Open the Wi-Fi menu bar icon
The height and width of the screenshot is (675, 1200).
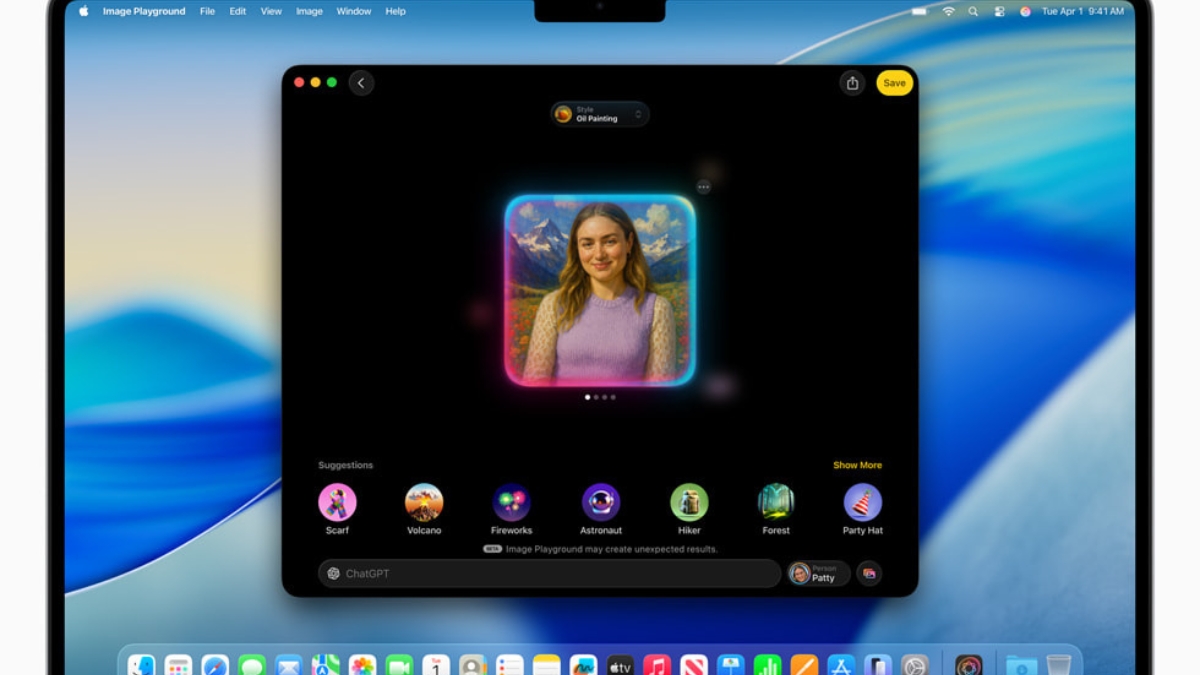[x=948, y=11]
